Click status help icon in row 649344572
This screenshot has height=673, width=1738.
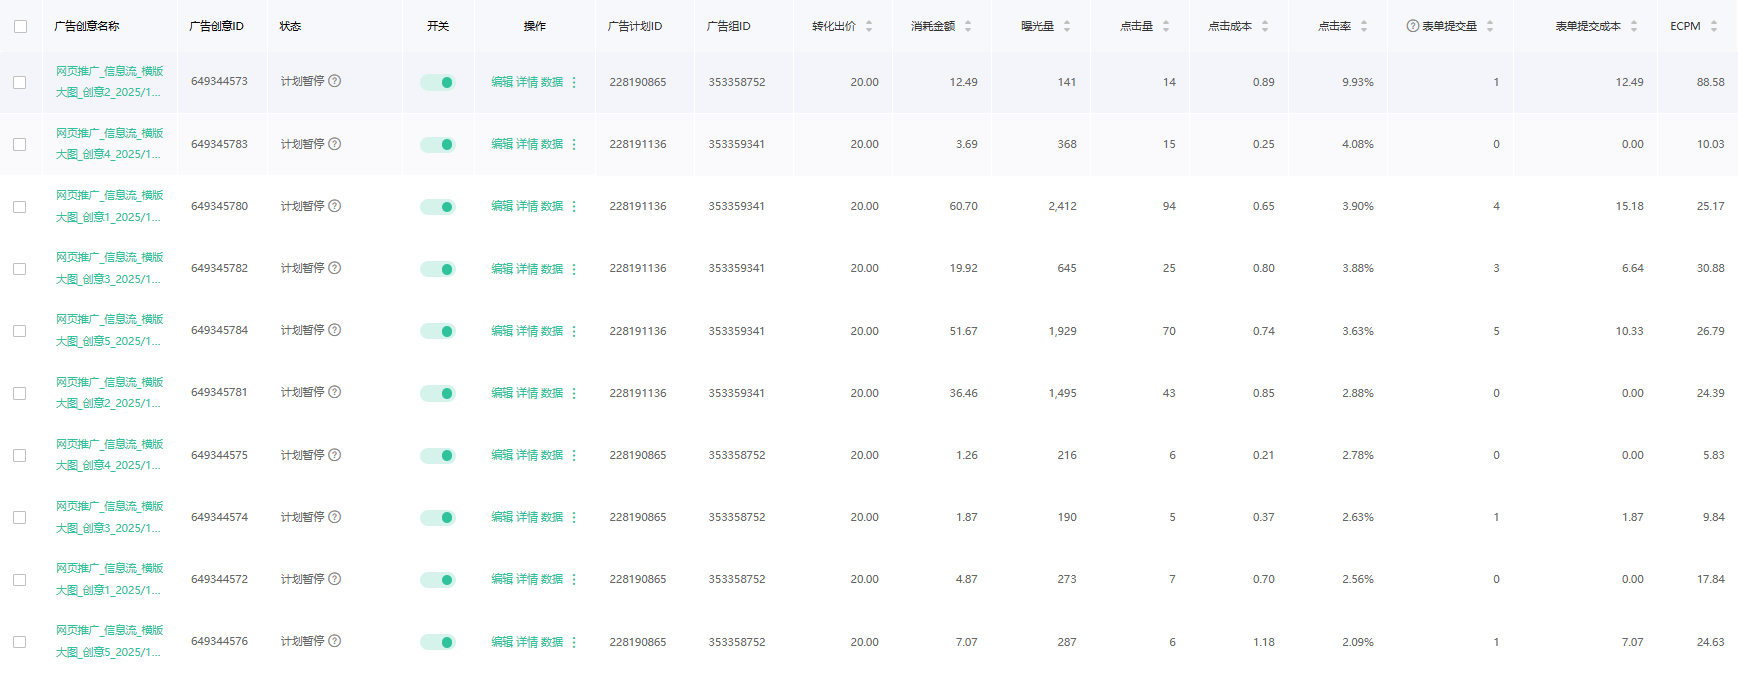[x=335, y=579]
